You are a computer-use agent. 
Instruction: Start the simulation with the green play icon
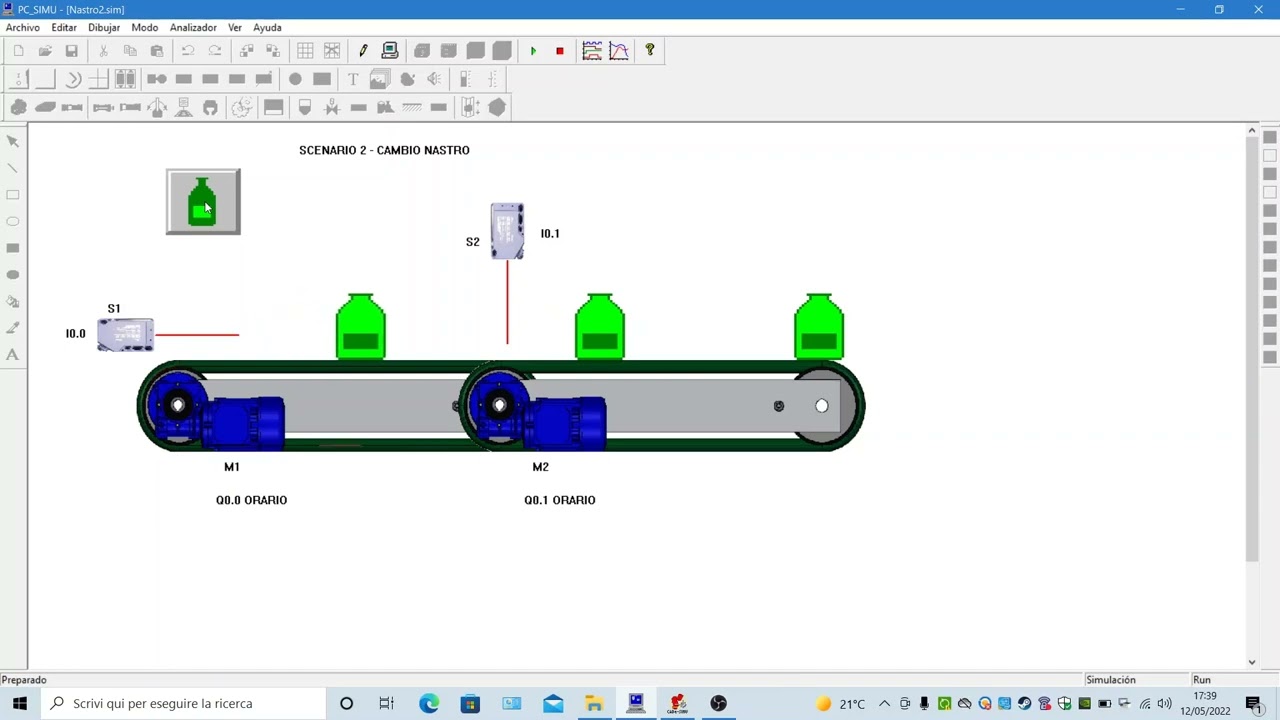[x=533, y=51]
